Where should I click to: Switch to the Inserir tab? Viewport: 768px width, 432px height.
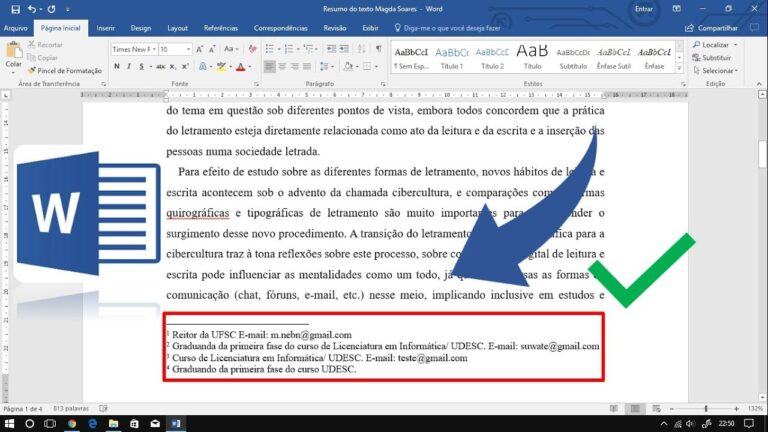105,28
